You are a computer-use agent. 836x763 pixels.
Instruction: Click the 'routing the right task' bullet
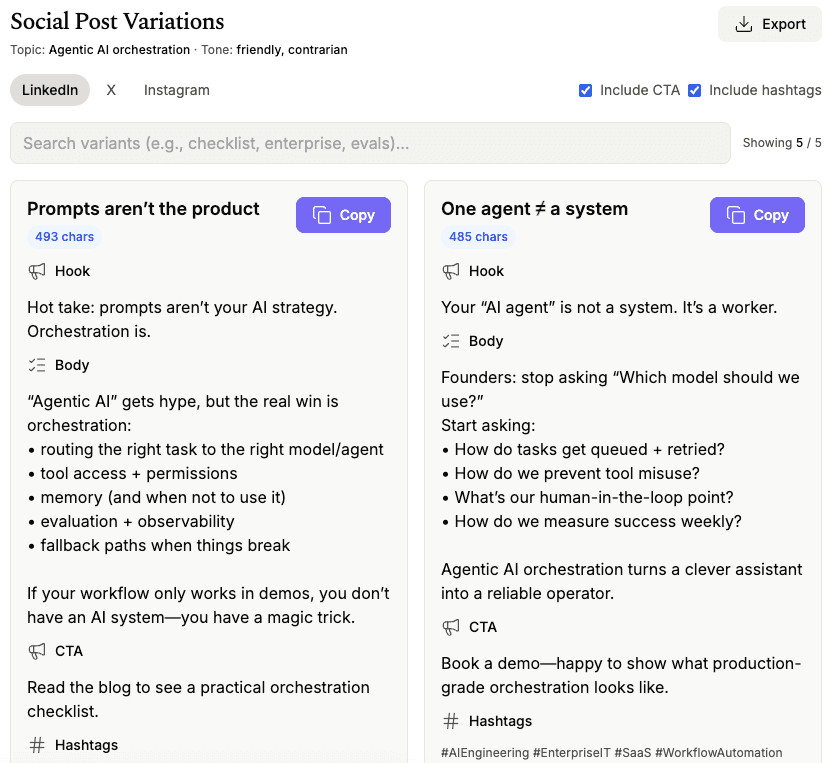pos(206,449)
